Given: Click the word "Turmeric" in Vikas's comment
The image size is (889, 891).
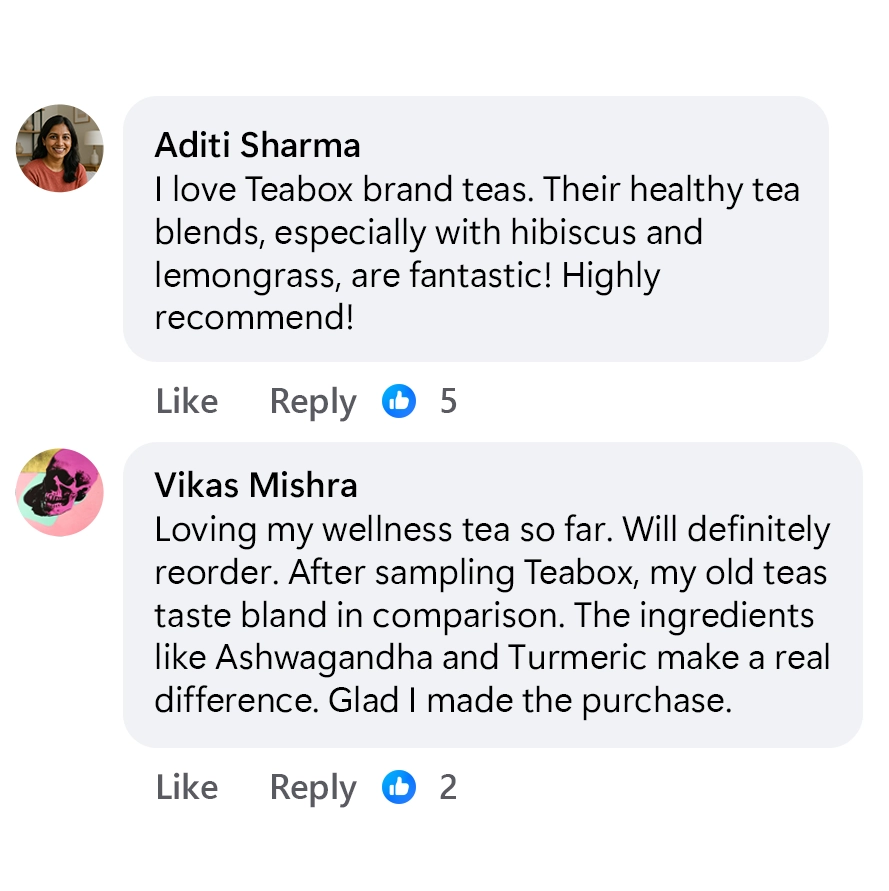Looking at the screenshot, I should pyautogui.click(x=578, y=657).
